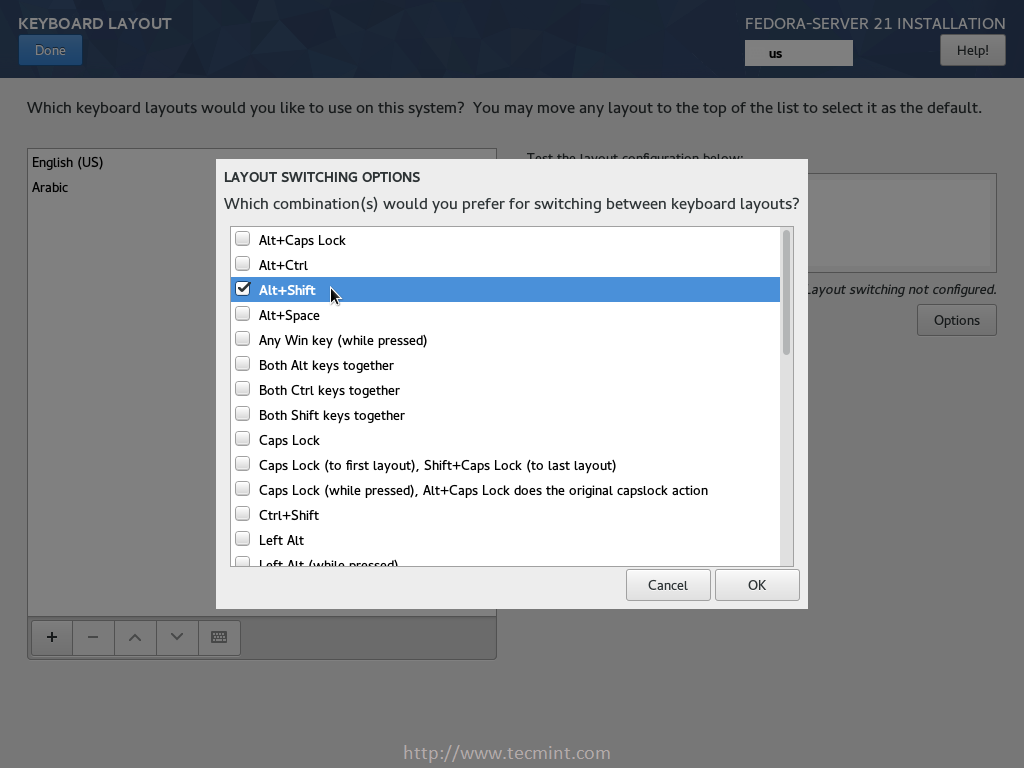The image size is (1024, 768).
Task: Click the Options button
Action: pyautogui.click(x=956, y=320)
